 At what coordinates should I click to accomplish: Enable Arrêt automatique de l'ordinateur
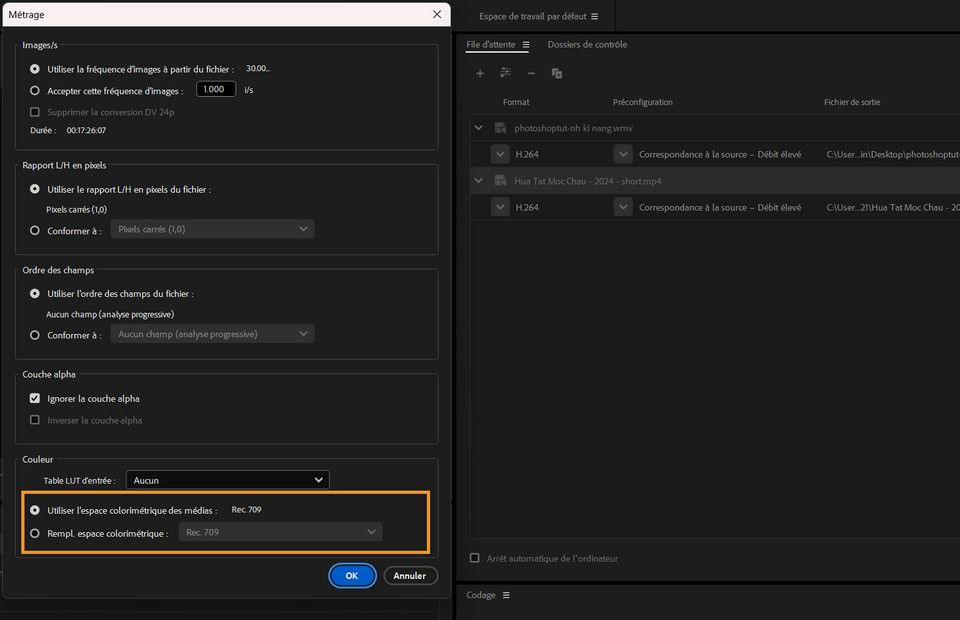474,558
